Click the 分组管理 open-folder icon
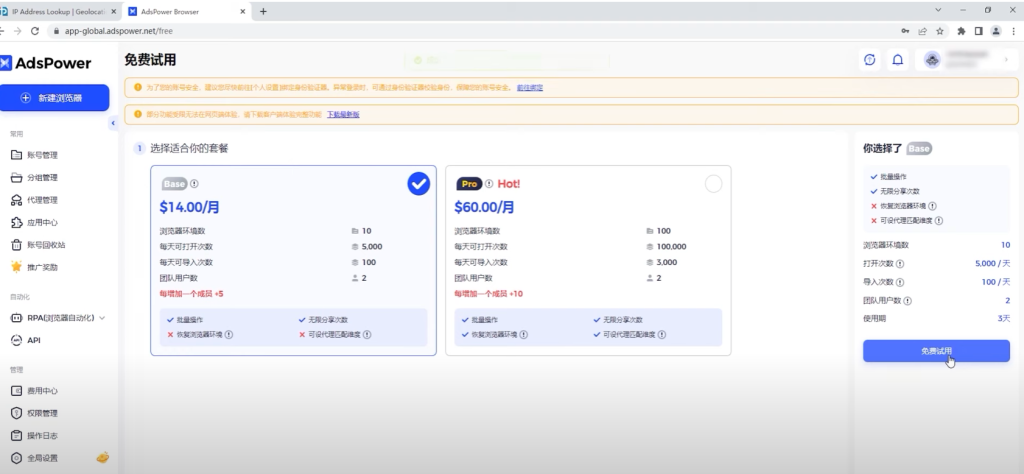 click(16, 178)
